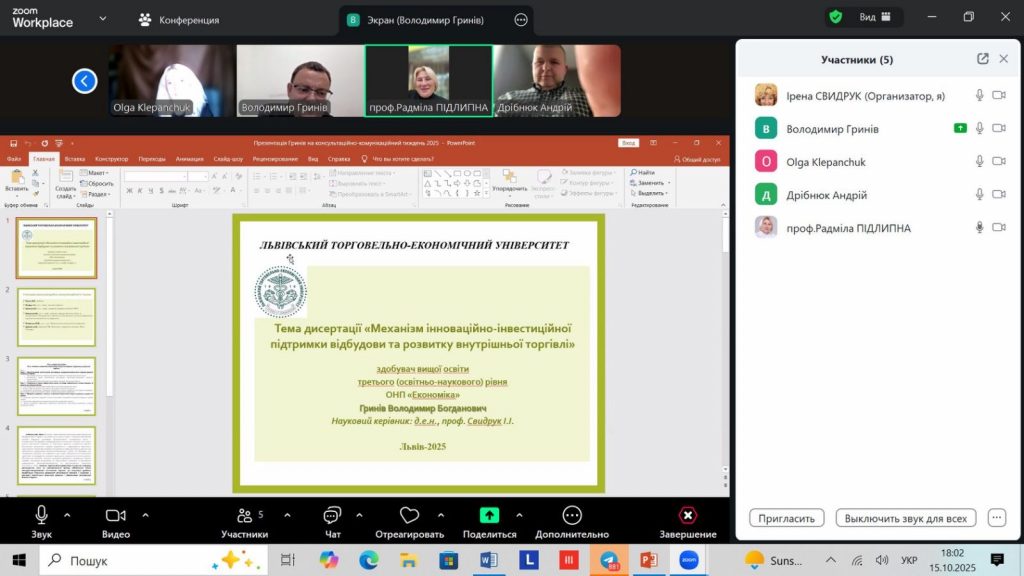Select проф. Радміла ПІДЛИПНА video thumbnail
Screen dimensions: 1024x576
click(x=428, y=80)
